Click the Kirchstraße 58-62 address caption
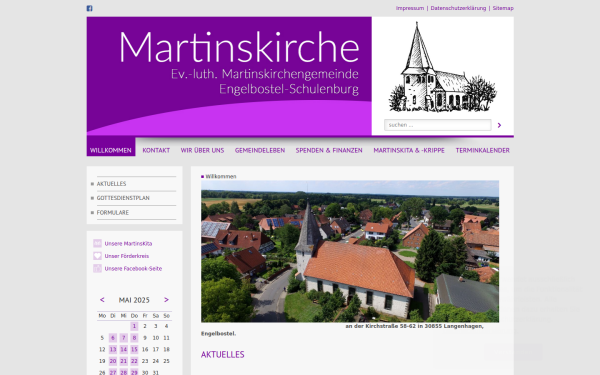The width and height of the screenshot is (600, 375). 414,326
